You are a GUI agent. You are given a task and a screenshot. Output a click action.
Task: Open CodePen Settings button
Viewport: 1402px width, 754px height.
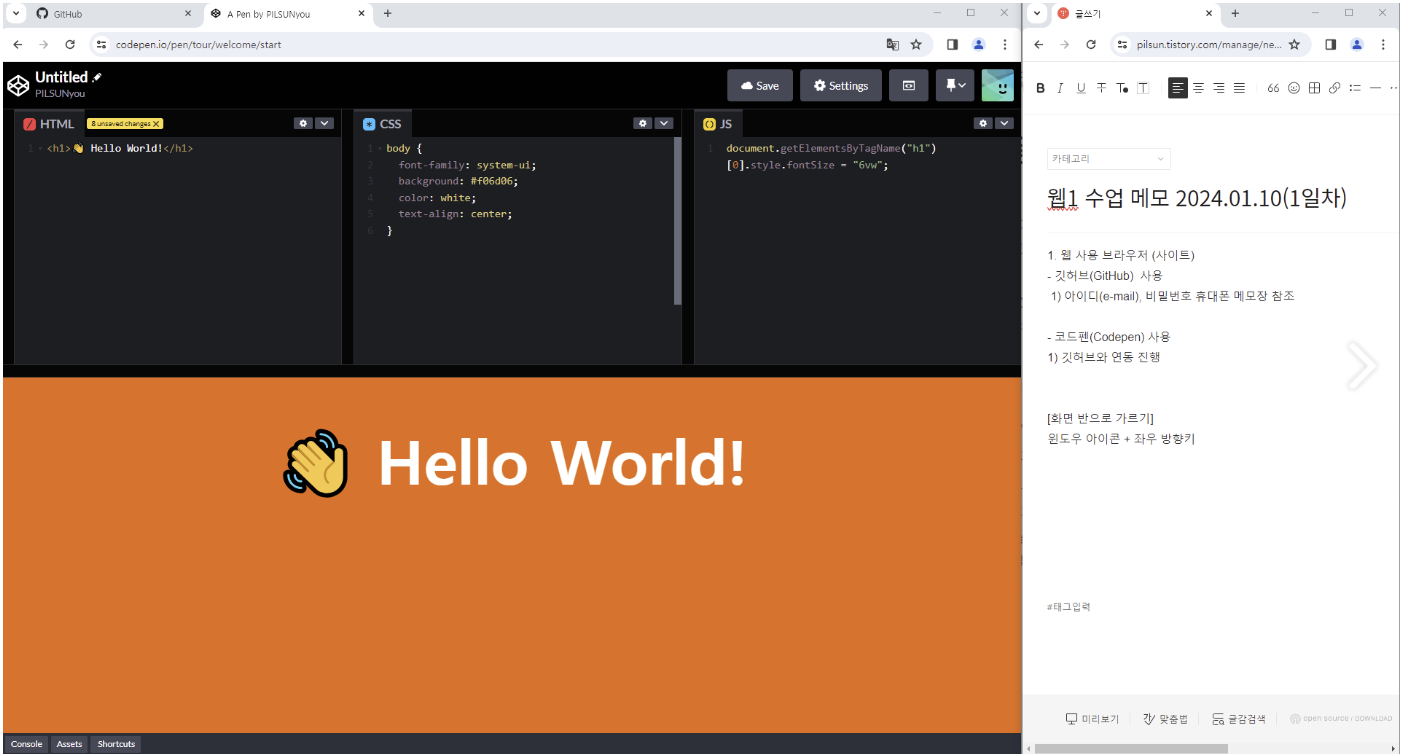[841, 86]
